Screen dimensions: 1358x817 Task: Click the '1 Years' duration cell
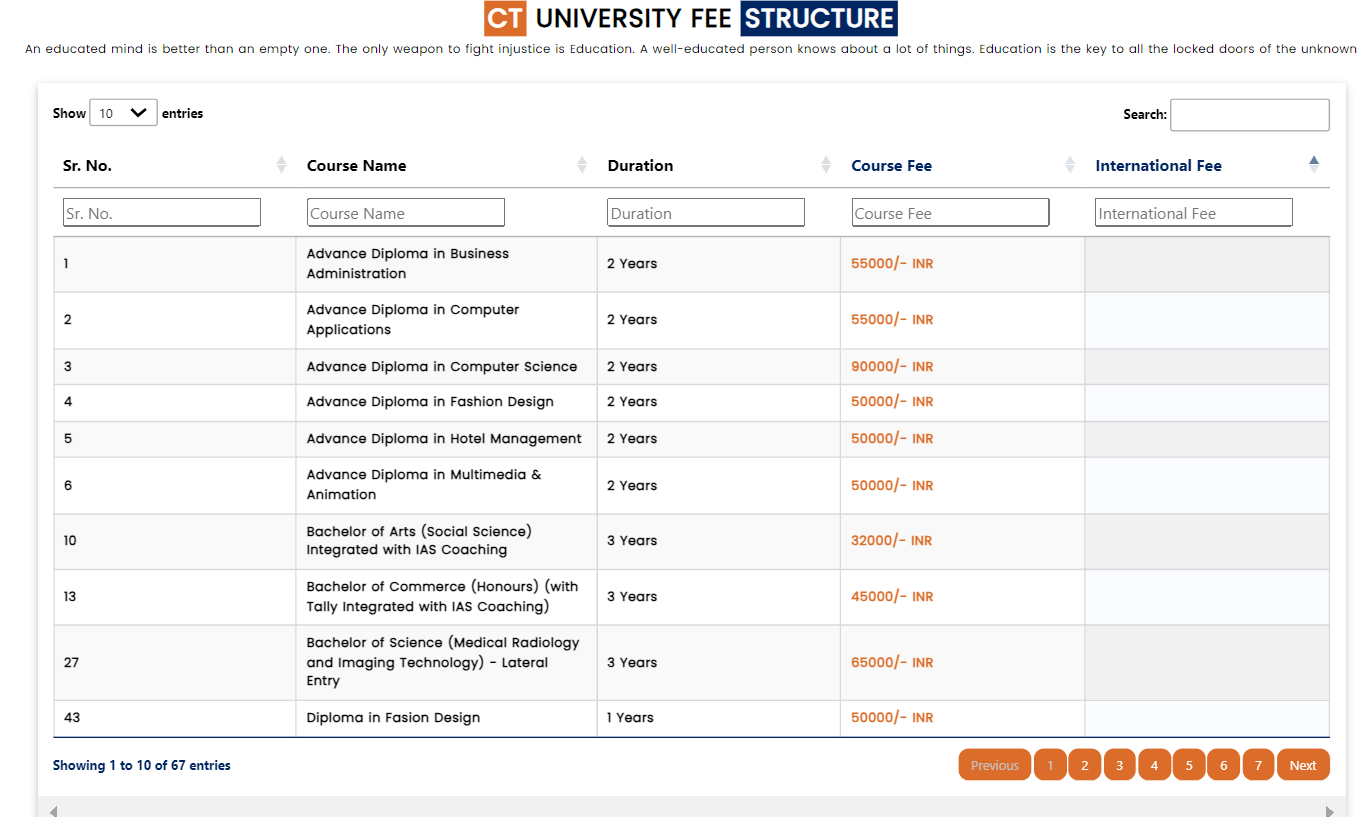click(x=718, y=718)
